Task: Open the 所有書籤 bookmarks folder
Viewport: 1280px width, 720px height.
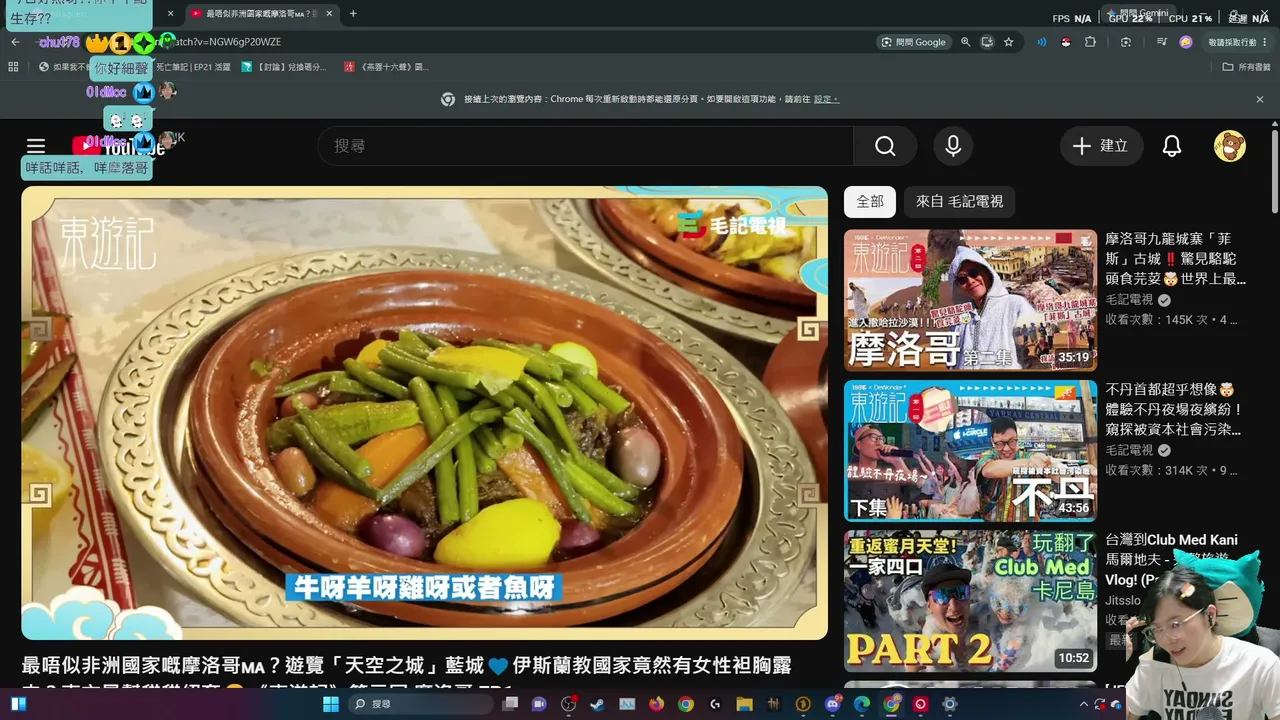Action: pos(1246,67)
